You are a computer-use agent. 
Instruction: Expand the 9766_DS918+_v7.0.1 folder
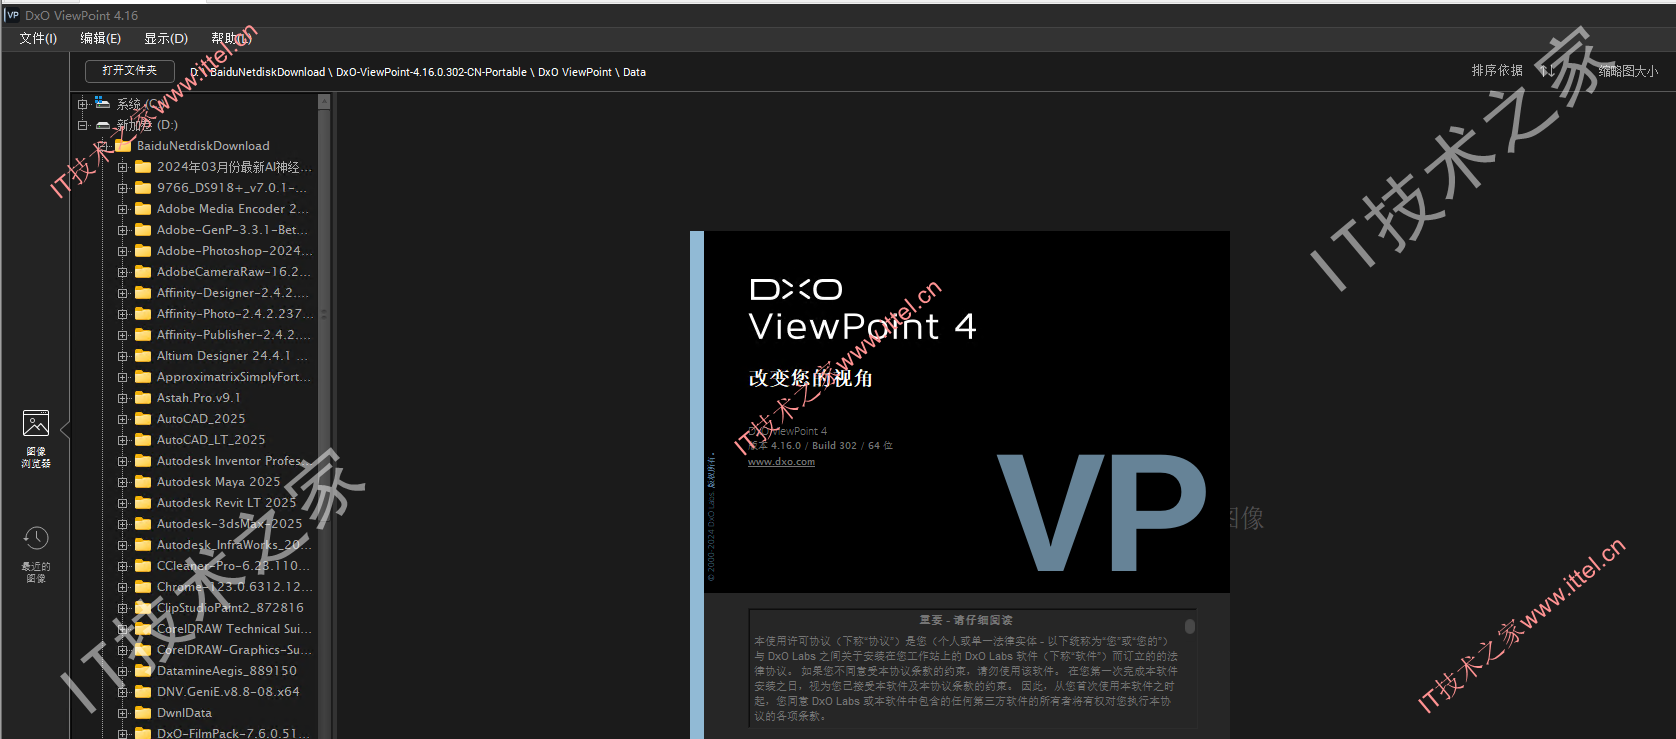(123, 188)
